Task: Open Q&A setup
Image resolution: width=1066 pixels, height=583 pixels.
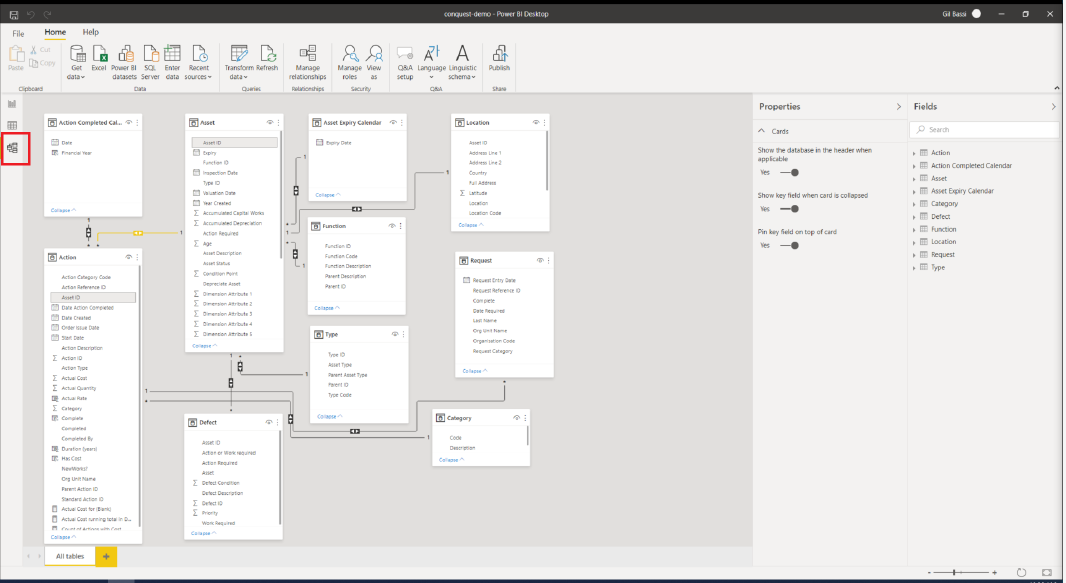Action: [x=405, y=63]
